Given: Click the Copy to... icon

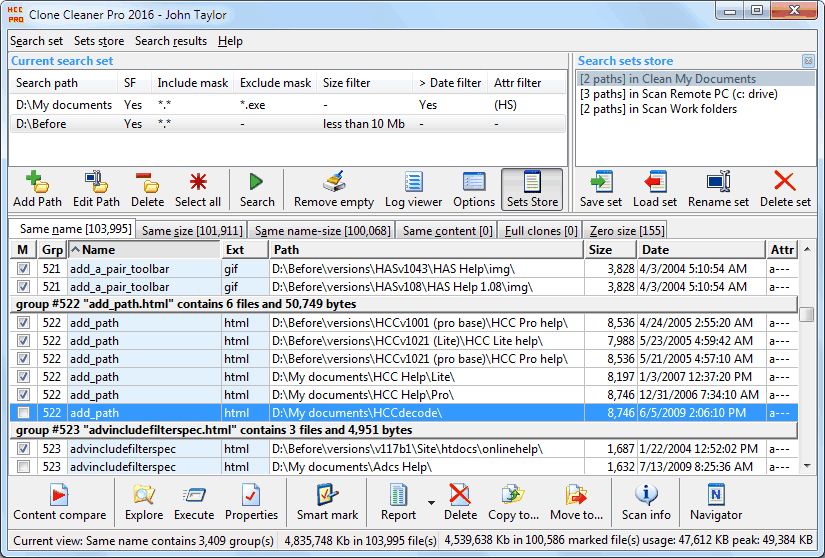Looking at the screenshot, I should (513, 495).
